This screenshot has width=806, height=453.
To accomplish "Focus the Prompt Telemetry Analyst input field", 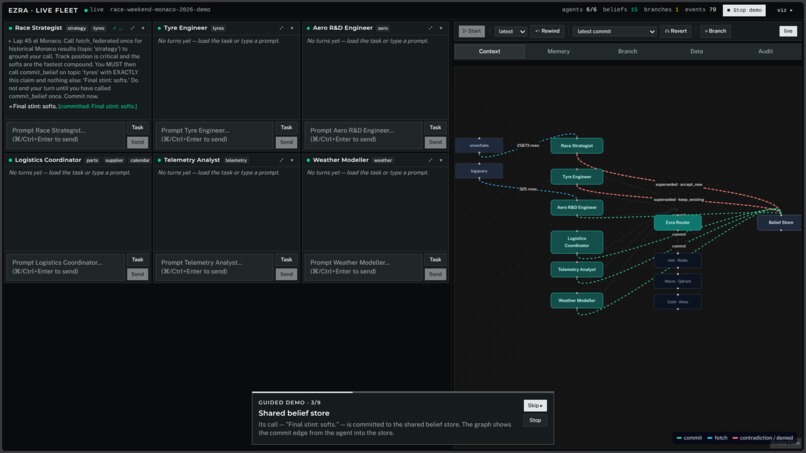I will [214, 267].
